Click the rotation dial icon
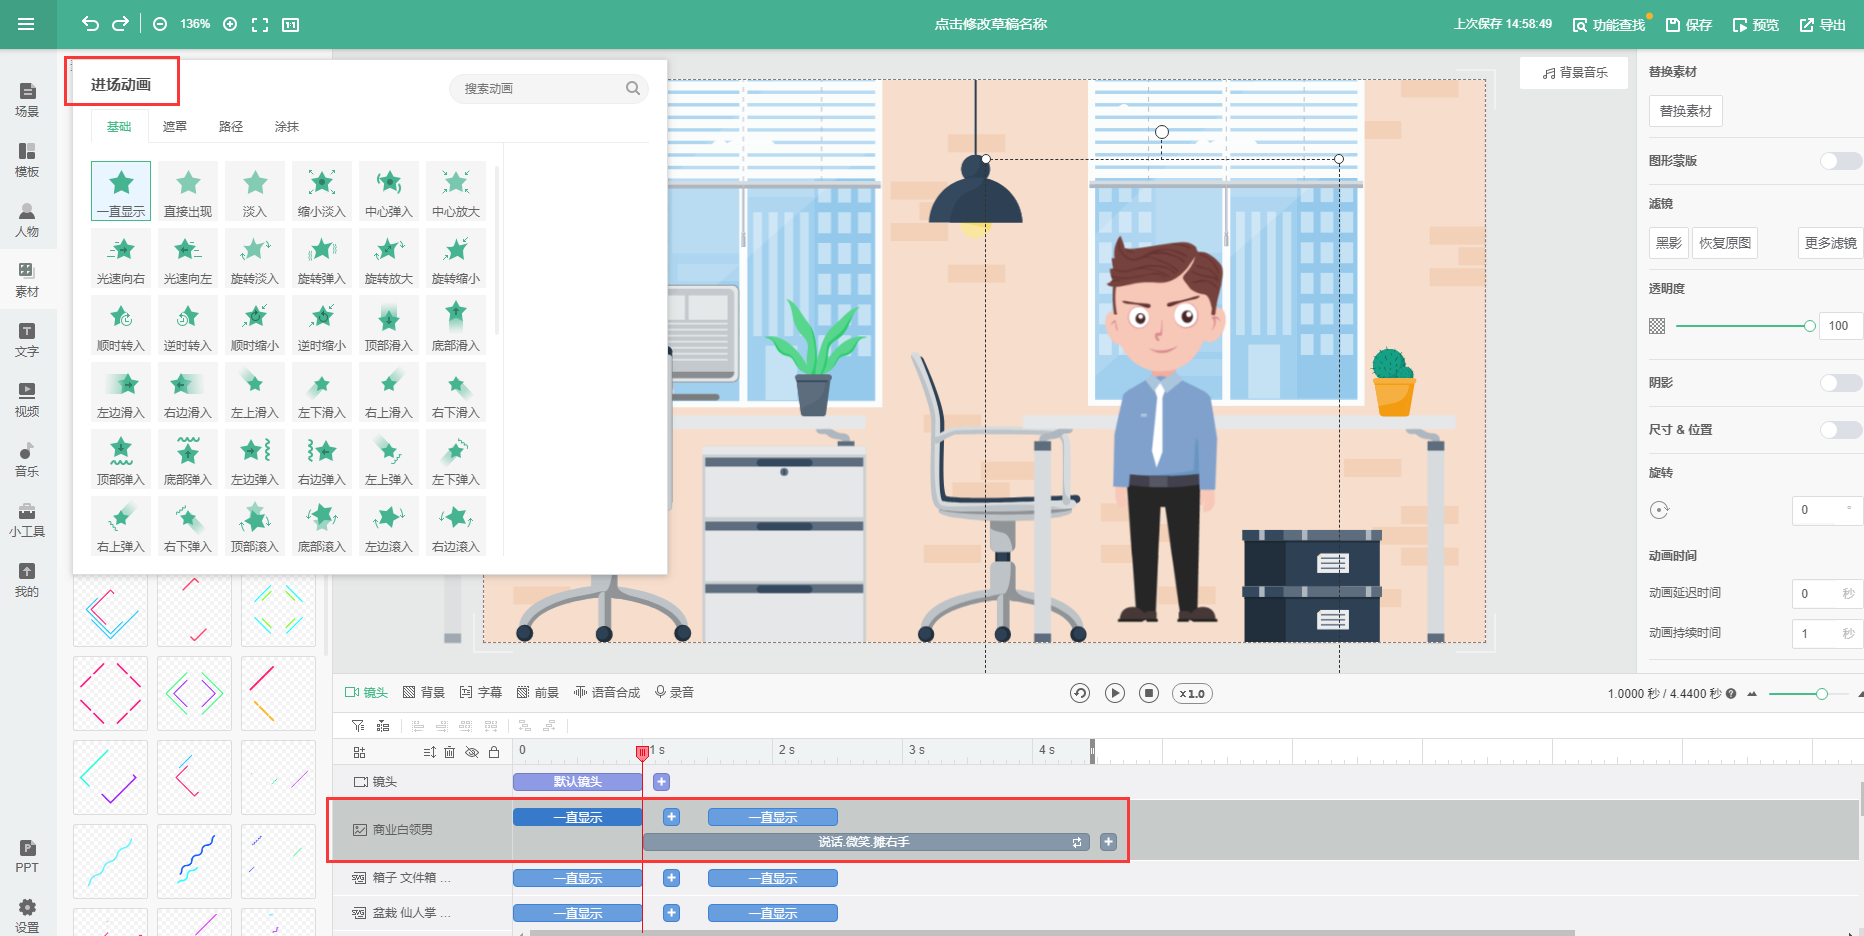Image resolution: width=1864 pixels, height=936 pixels. pyautogui.click(x=1659, y=510)
